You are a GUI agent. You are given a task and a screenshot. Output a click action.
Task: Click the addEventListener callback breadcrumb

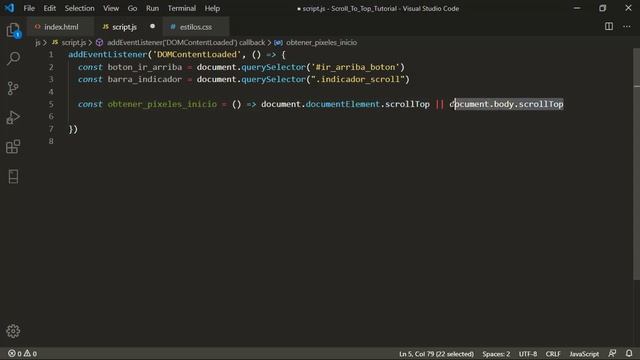(x=181, y=42)
